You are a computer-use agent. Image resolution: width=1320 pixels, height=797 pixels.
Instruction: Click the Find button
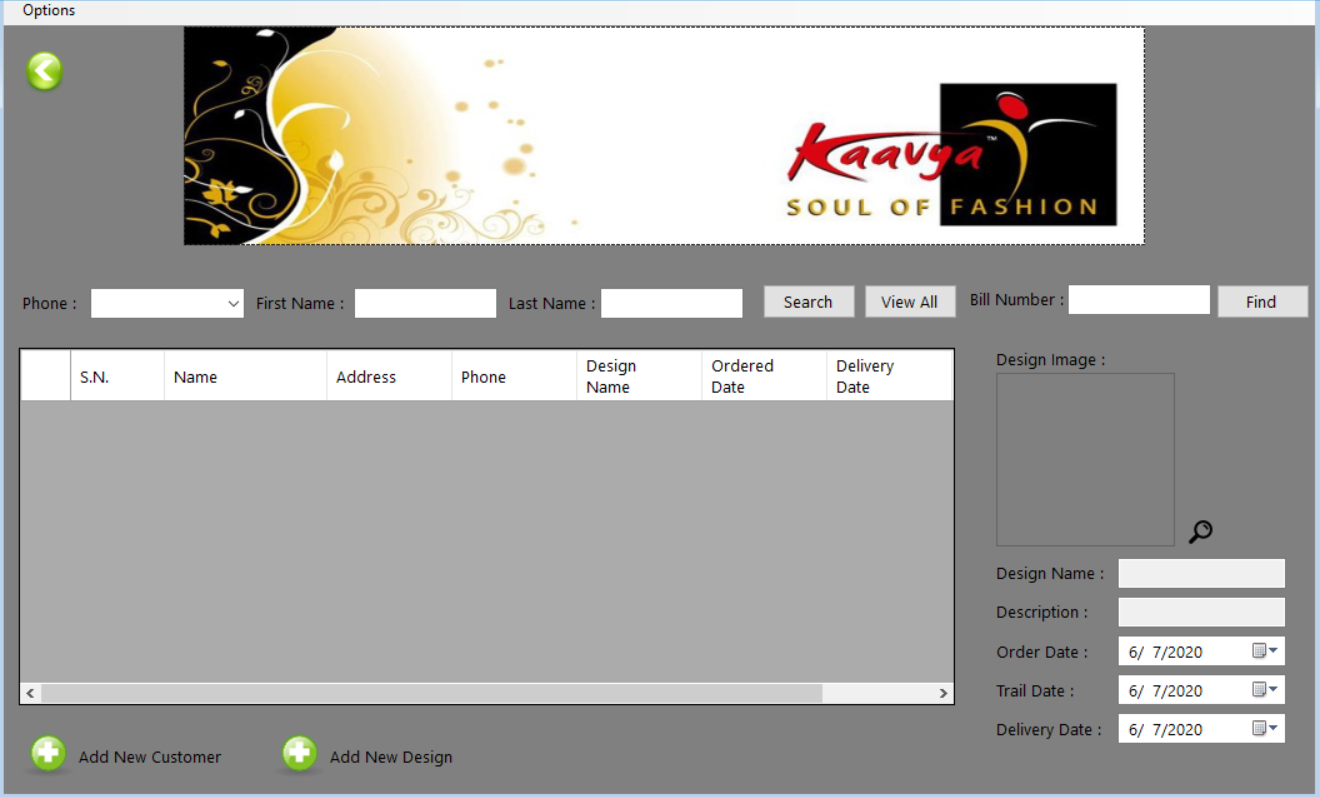click(1261, 302)
